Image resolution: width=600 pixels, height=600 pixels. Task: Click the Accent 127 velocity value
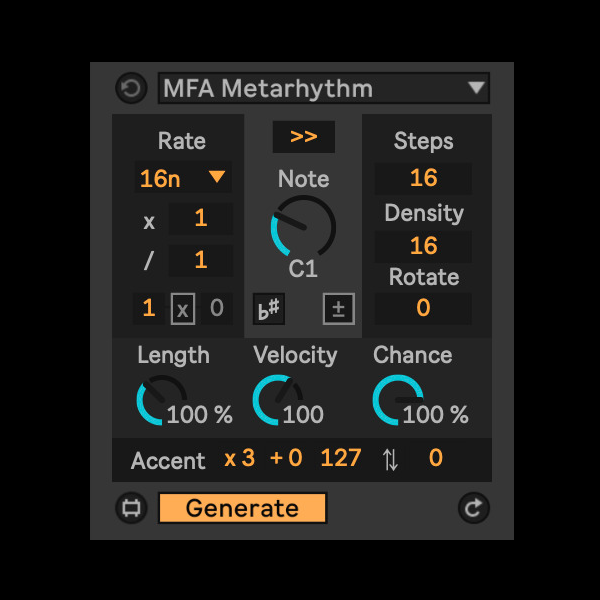[341, 458]
